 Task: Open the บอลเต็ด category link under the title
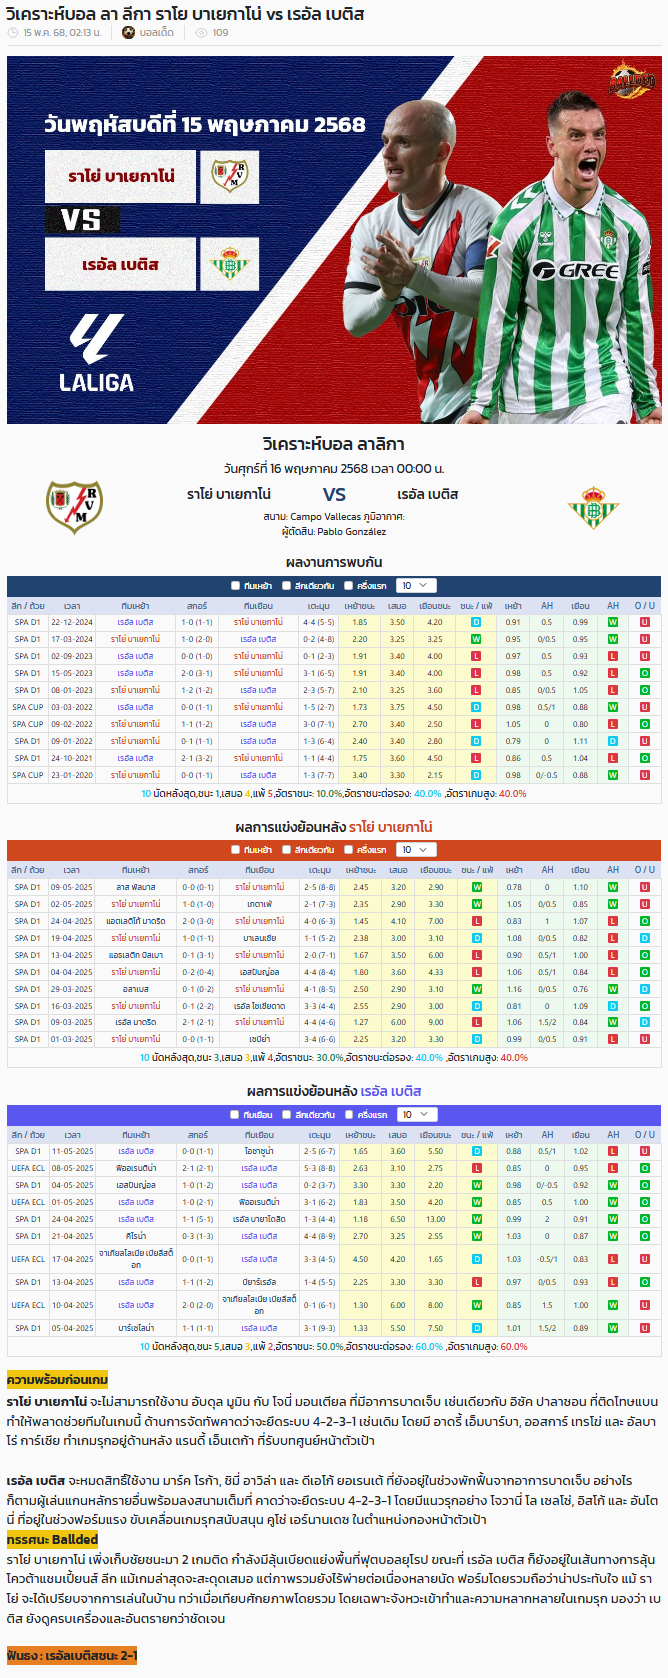(x=156, y=33)
